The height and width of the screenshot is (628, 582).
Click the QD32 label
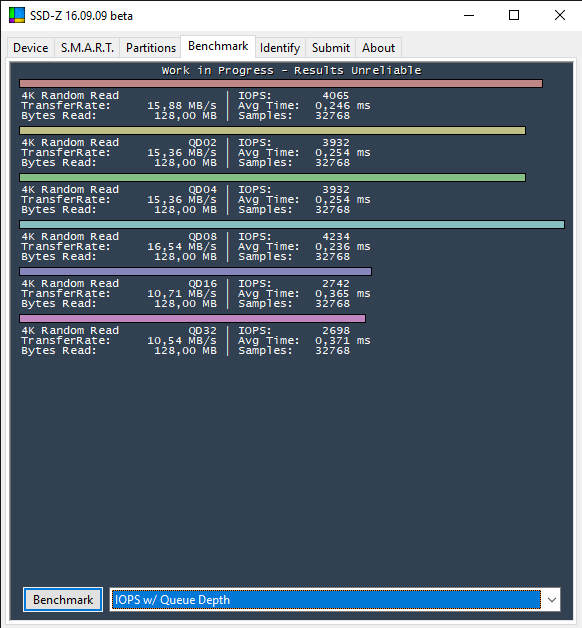tap(203, 330)
